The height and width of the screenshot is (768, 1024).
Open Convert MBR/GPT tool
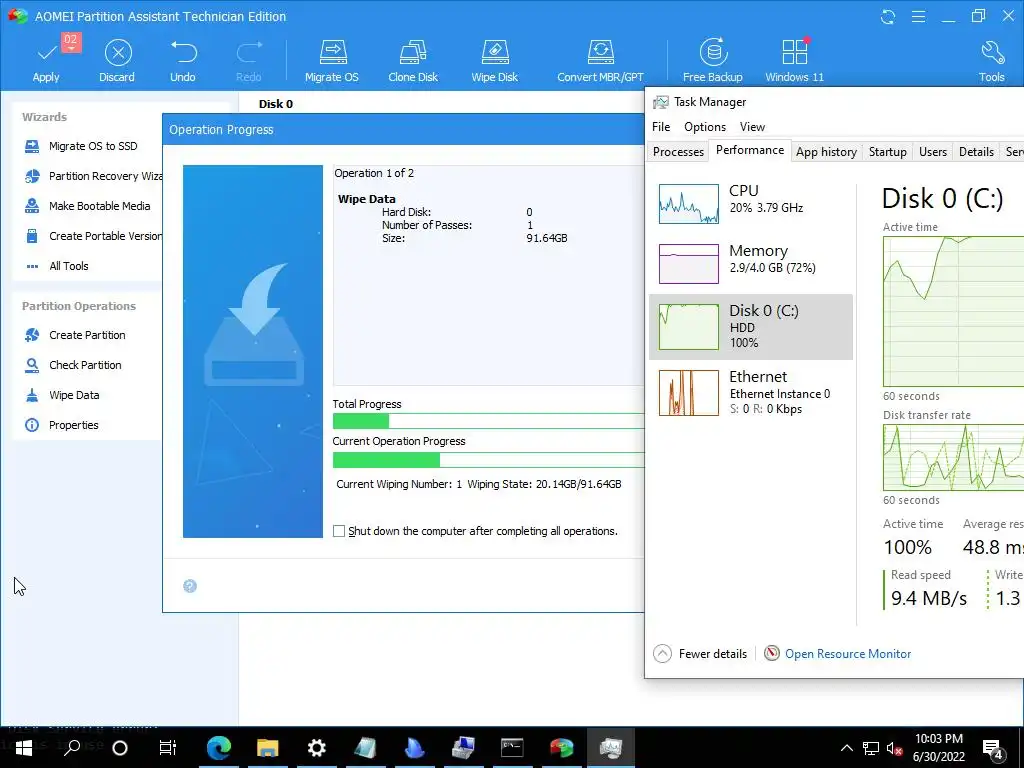point(600,60)
